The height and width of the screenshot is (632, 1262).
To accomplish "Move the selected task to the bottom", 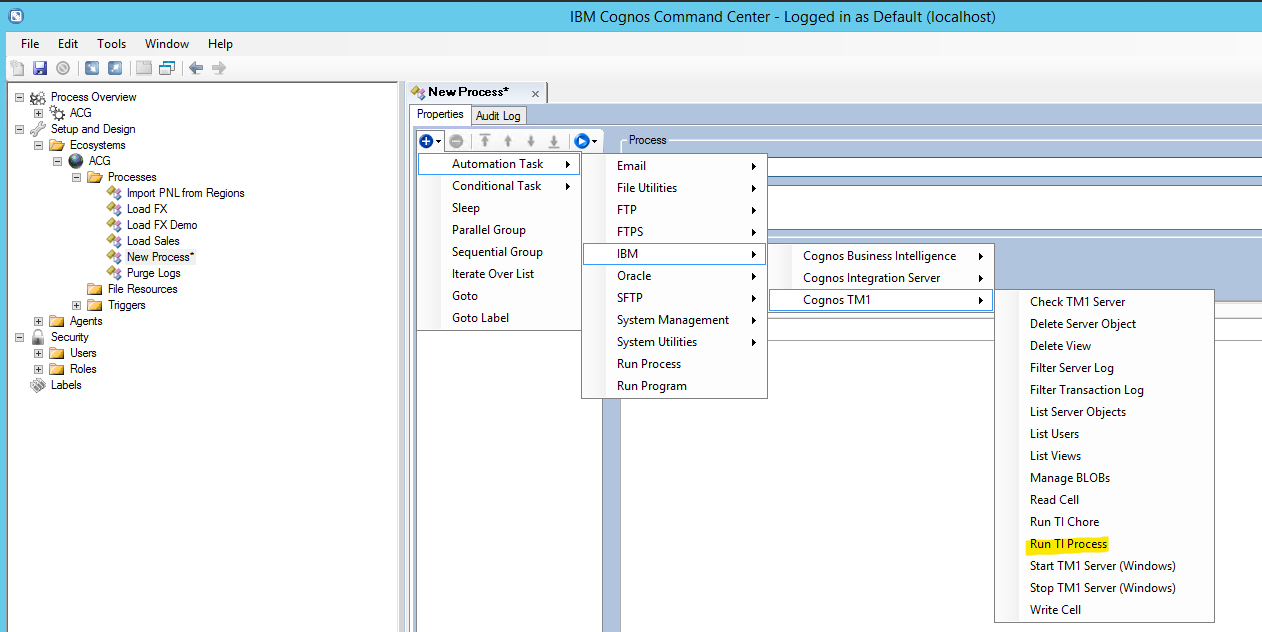I will (x=554, y=141).
